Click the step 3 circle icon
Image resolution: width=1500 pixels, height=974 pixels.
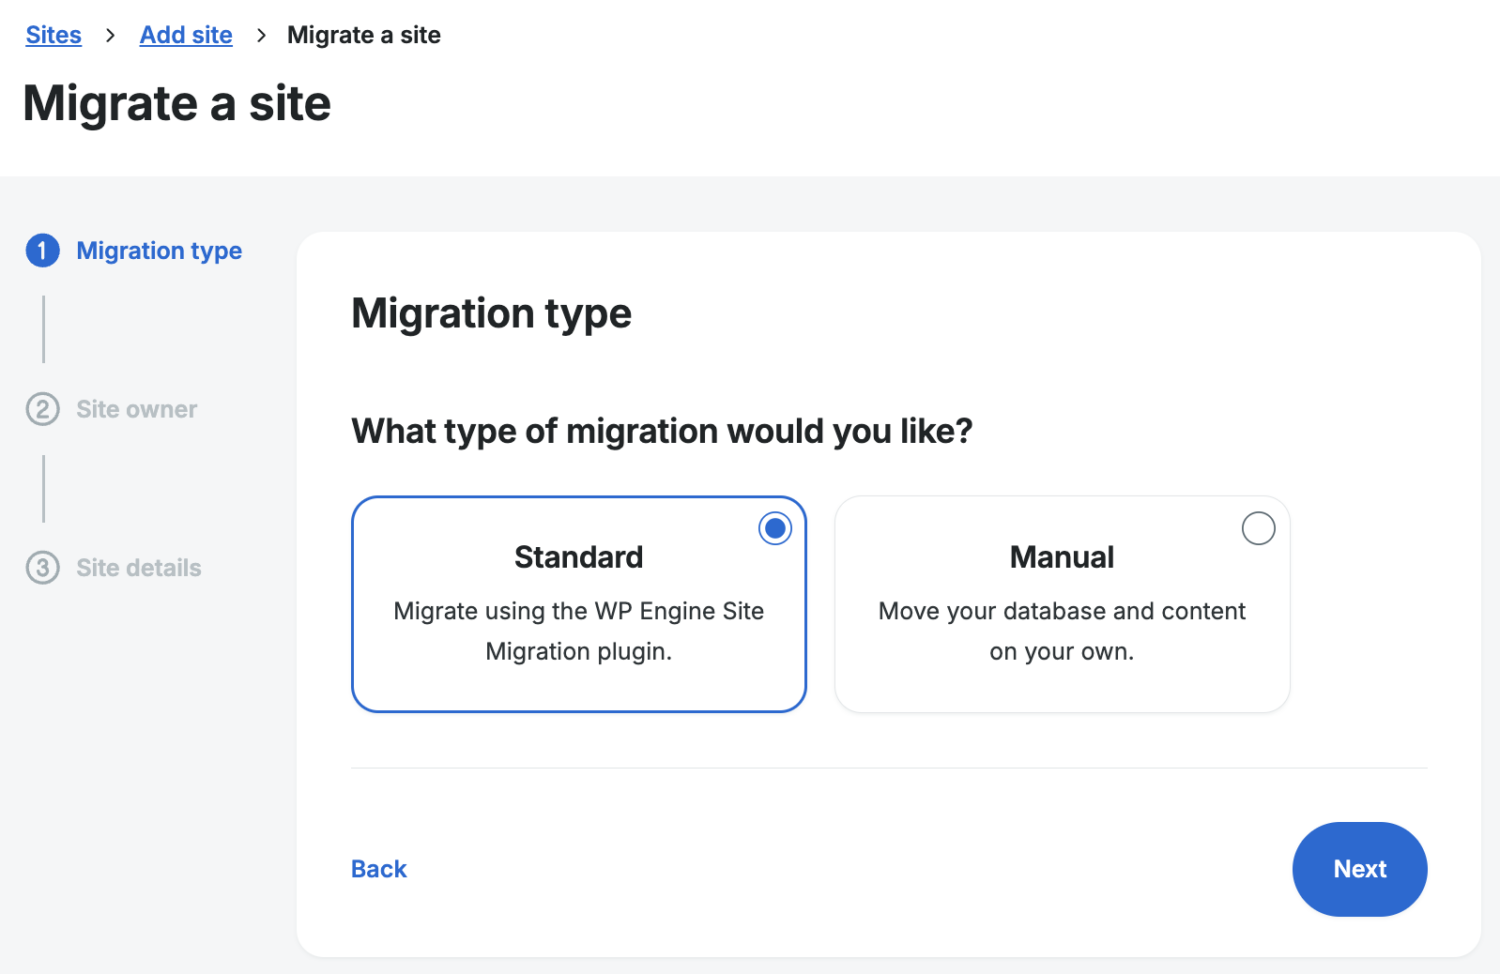click(x=42, y=568)
